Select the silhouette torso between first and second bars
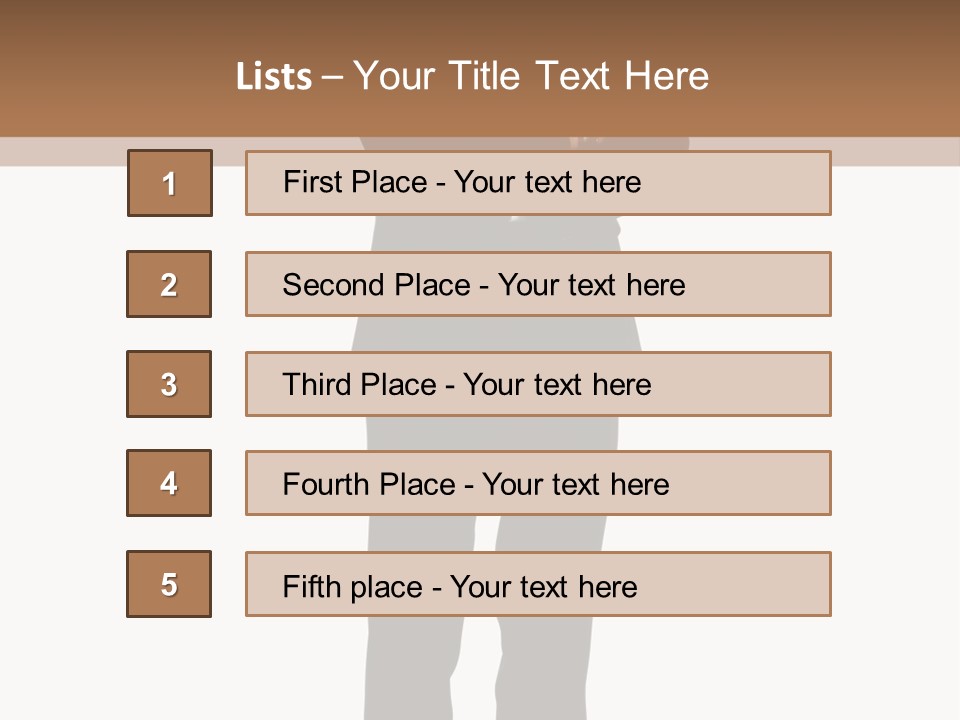This screenshot has height=720, width=960. pyautogui.click(x=500, y=233)
